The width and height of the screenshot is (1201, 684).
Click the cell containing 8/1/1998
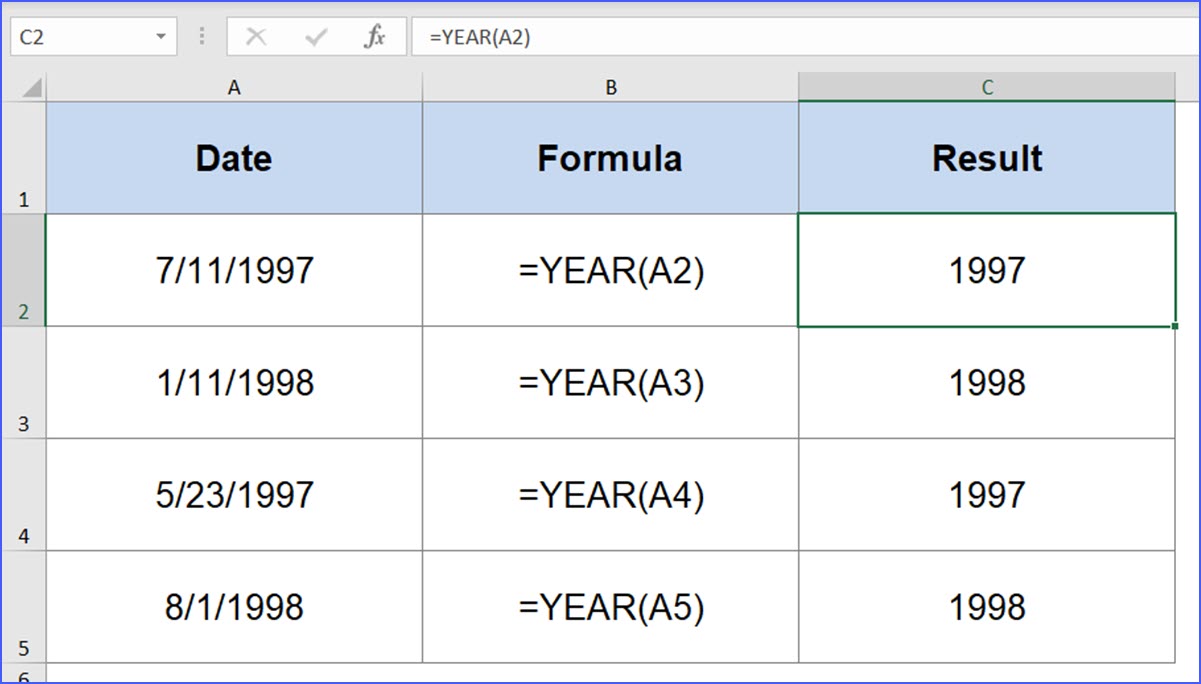point(233,607)
